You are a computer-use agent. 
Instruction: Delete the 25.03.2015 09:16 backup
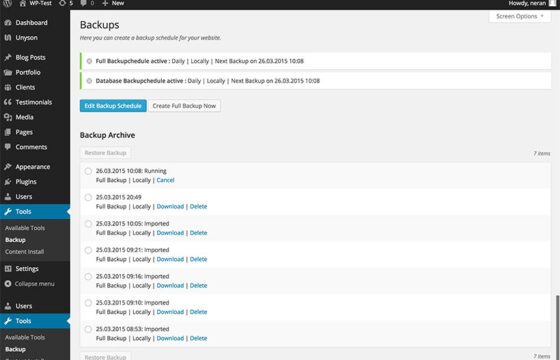click(199, 286)
